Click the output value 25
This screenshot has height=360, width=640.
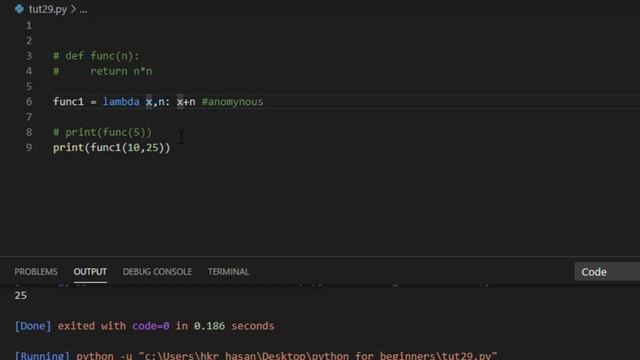click(21, 296)
